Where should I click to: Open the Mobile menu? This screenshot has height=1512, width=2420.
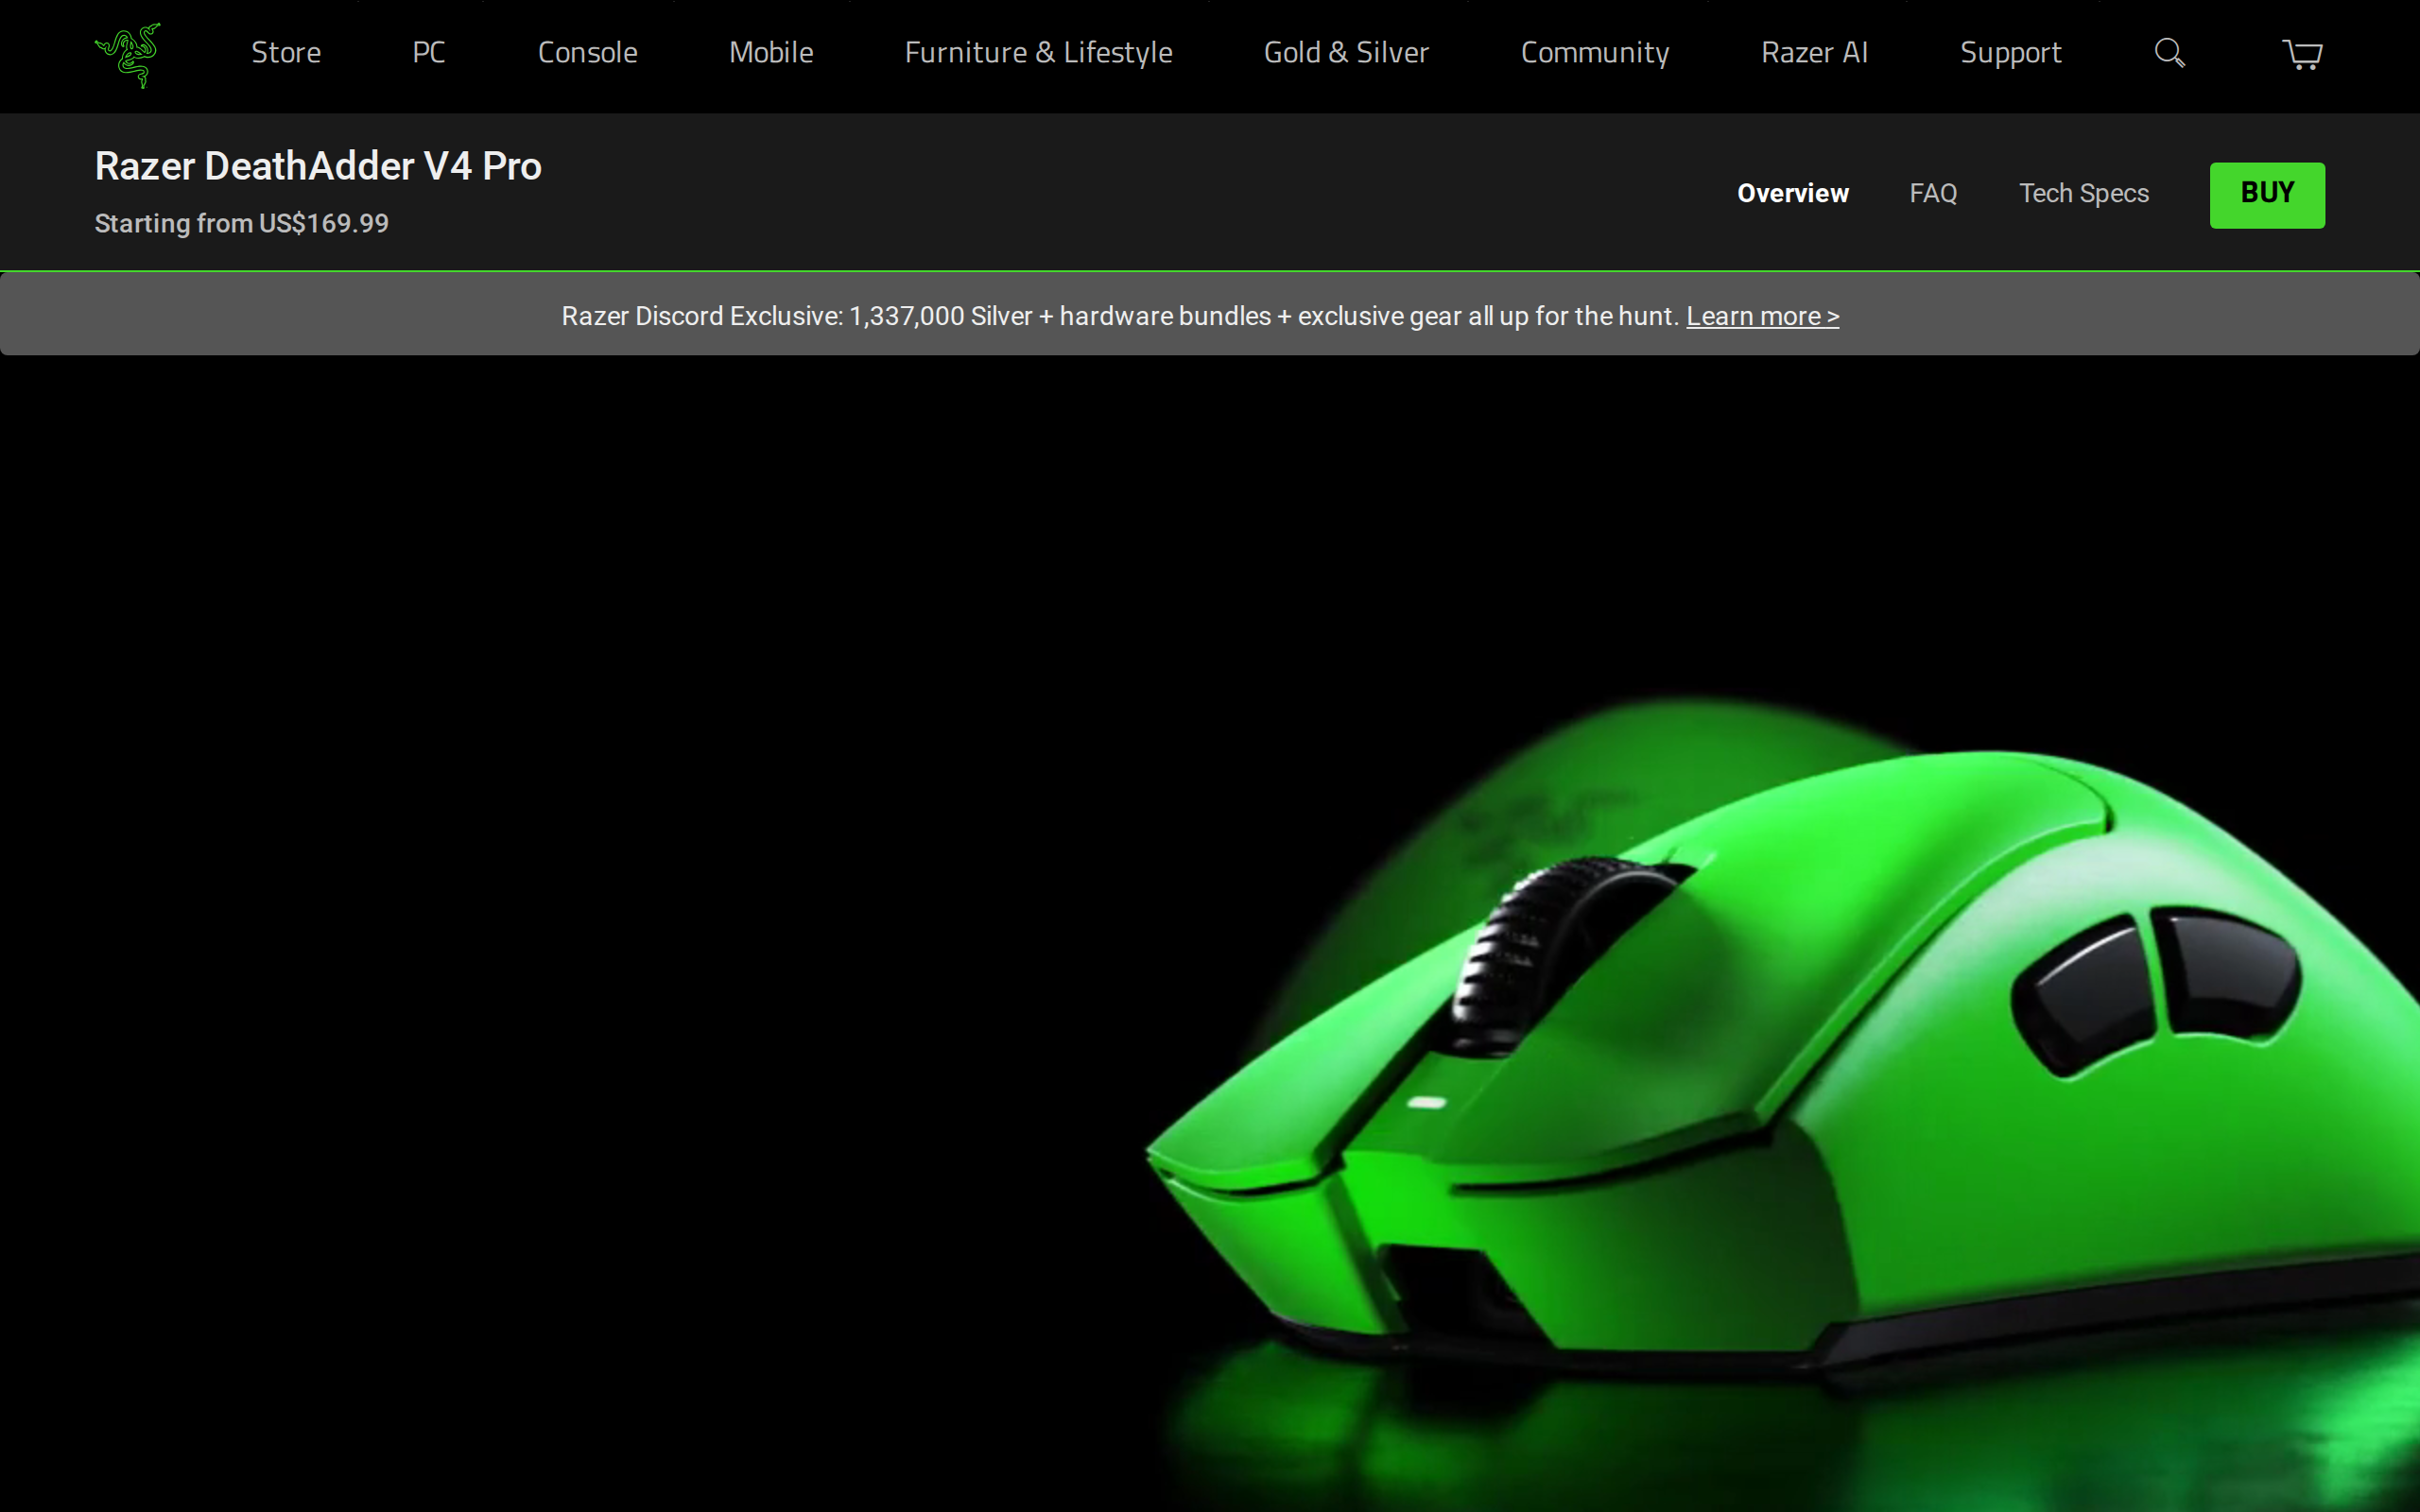pyautogui.click(x=771, y=52)
